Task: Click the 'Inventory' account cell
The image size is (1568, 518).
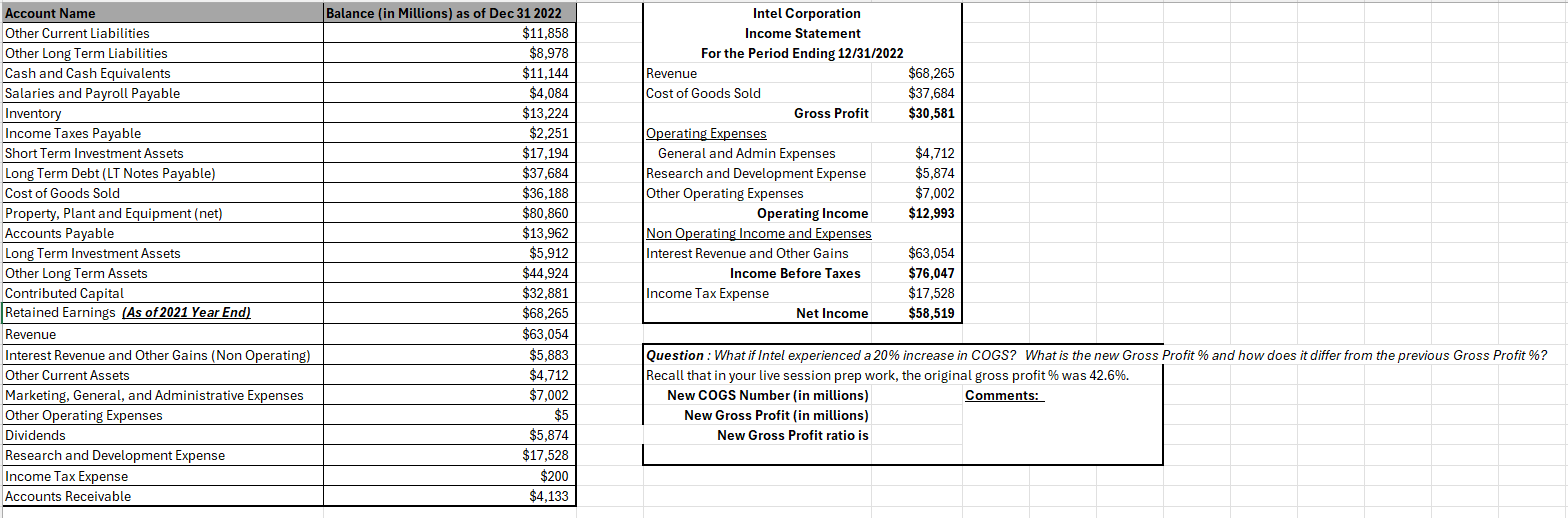Action: pos(163,113)
